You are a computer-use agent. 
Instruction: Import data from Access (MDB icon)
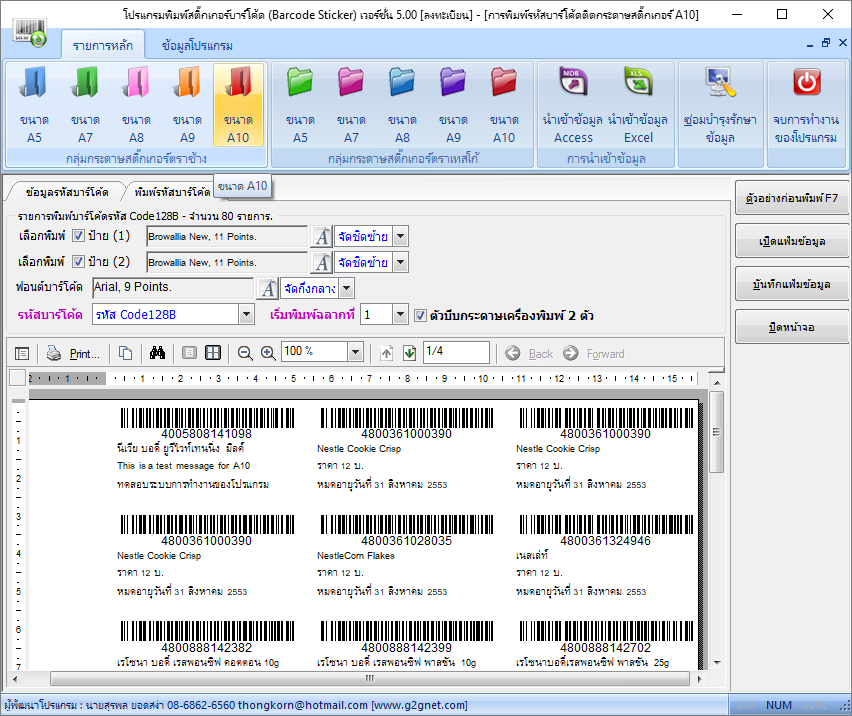573,105
